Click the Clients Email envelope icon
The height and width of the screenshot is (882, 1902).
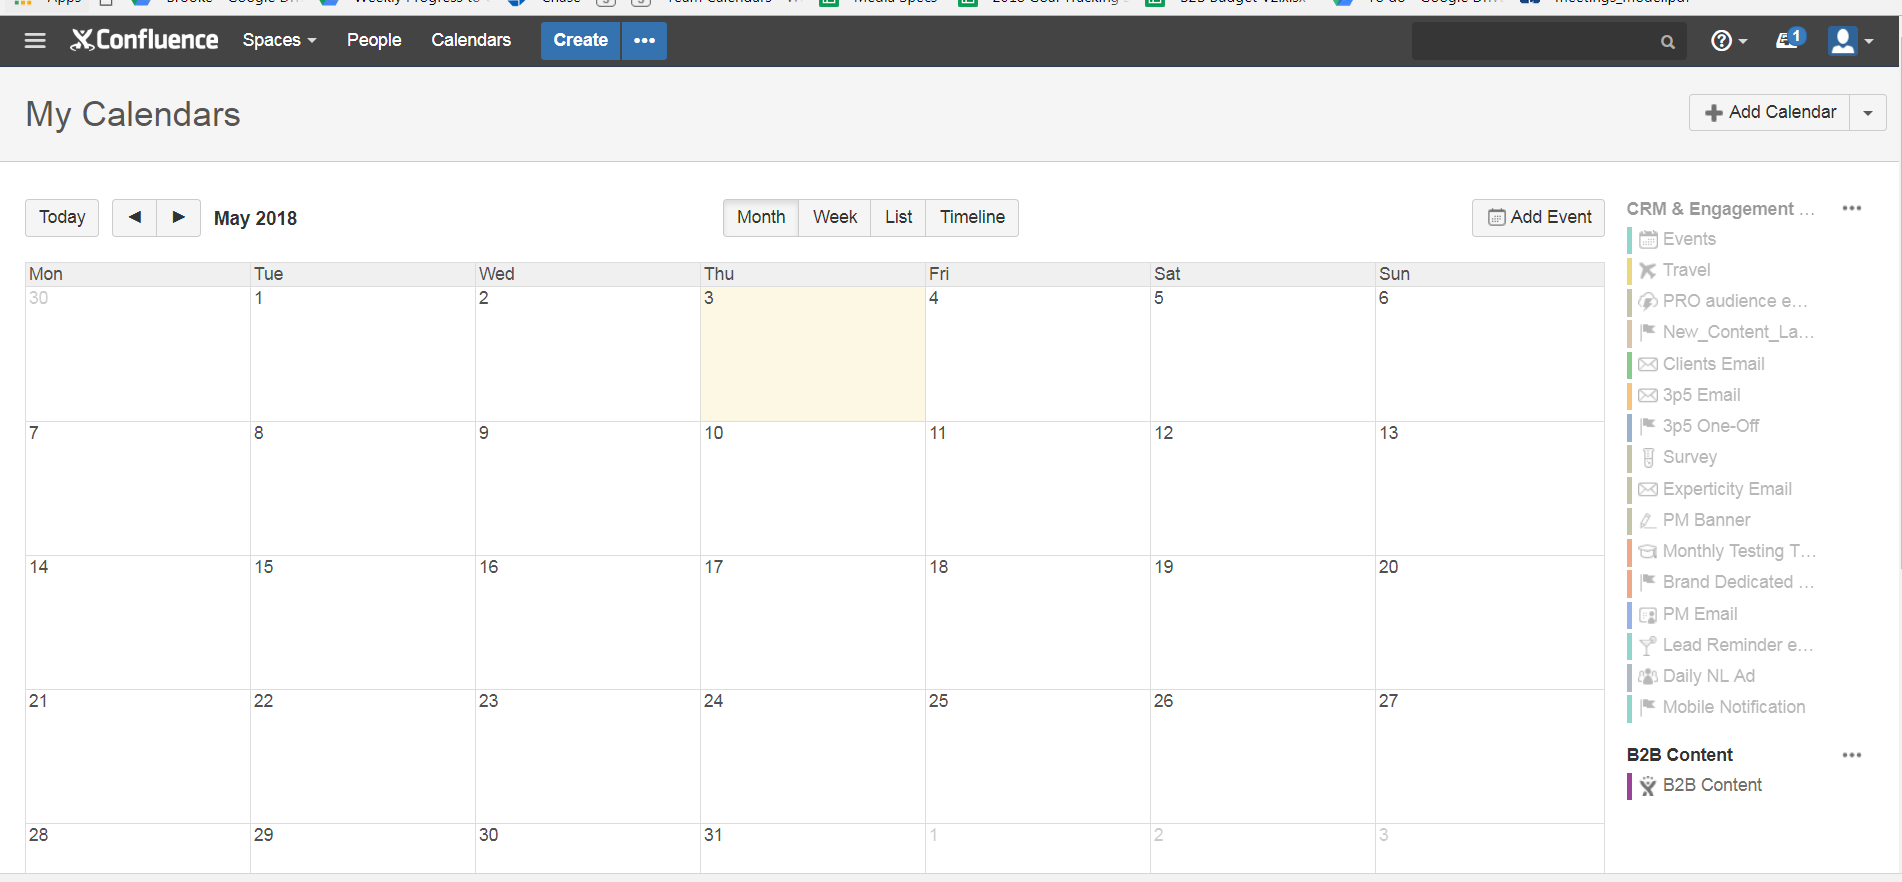pyautogui.click(x=1648, y=364)
